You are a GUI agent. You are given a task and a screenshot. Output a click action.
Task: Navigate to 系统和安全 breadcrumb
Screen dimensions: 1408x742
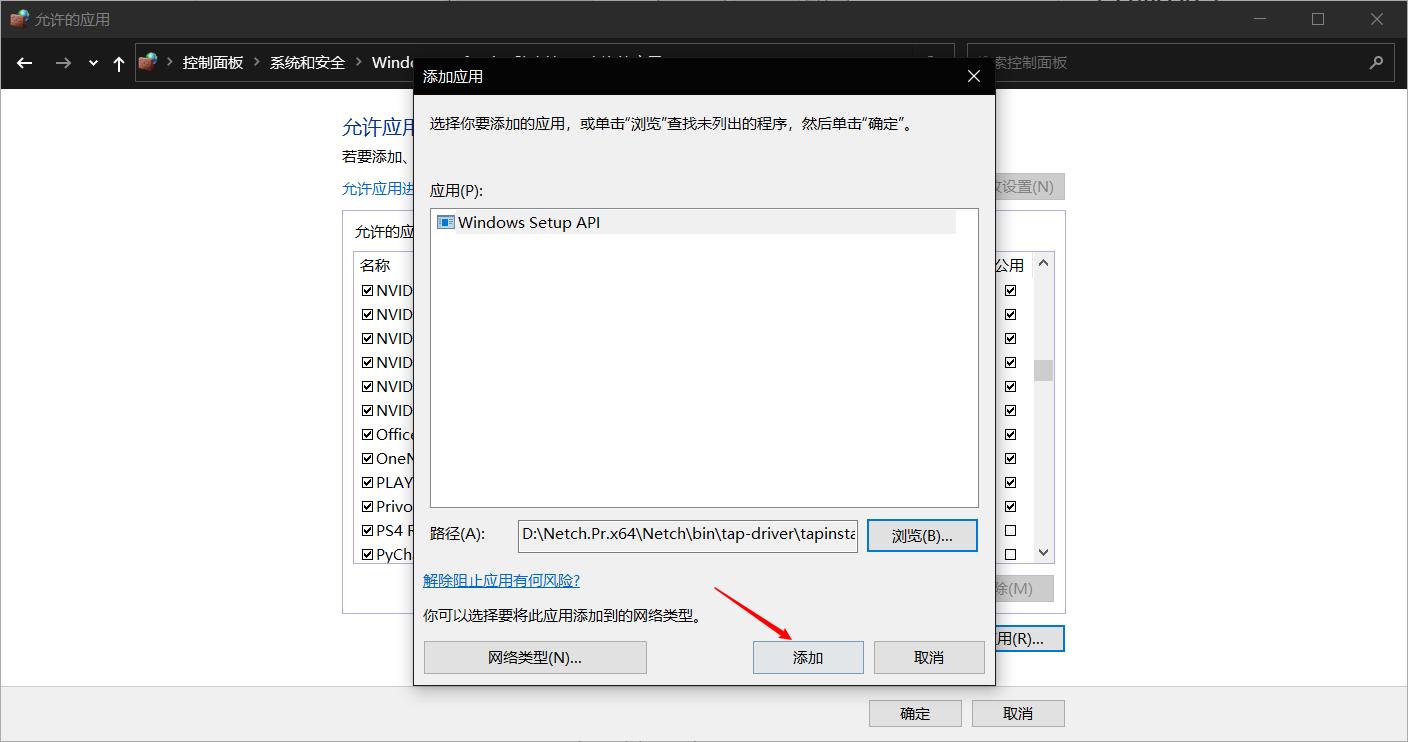pyautogui.click(x=307, y=62)
